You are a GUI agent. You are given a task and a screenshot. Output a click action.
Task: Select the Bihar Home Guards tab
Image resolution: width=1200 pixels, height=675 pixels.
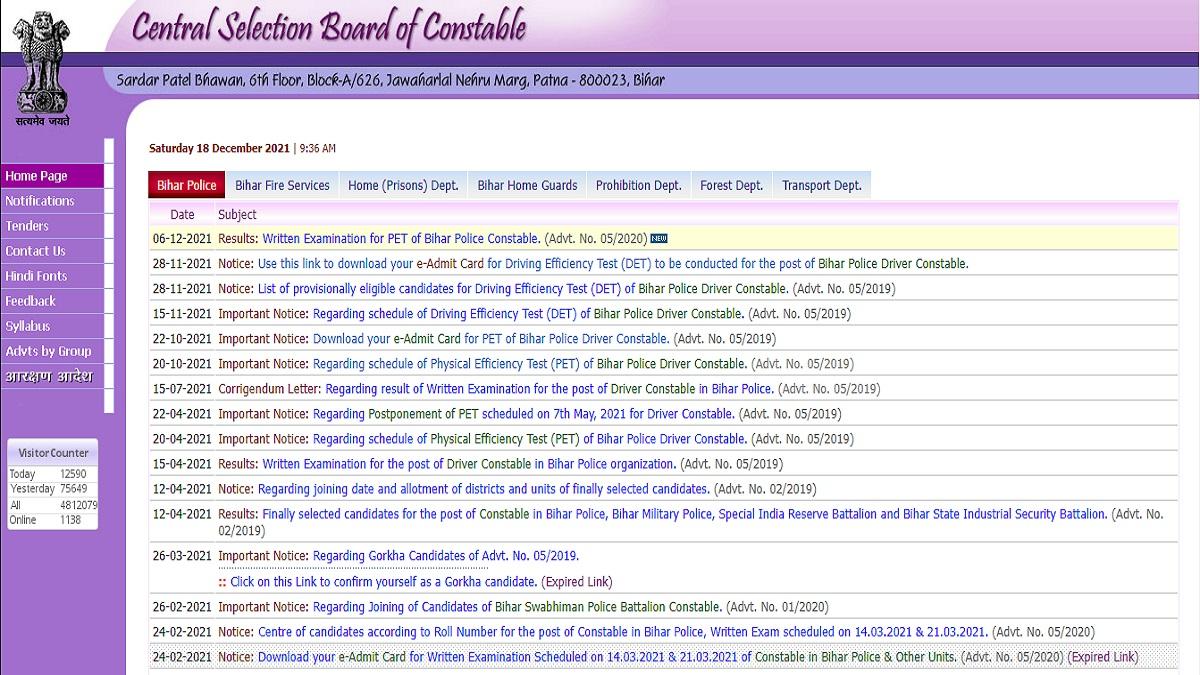[527, 185]
